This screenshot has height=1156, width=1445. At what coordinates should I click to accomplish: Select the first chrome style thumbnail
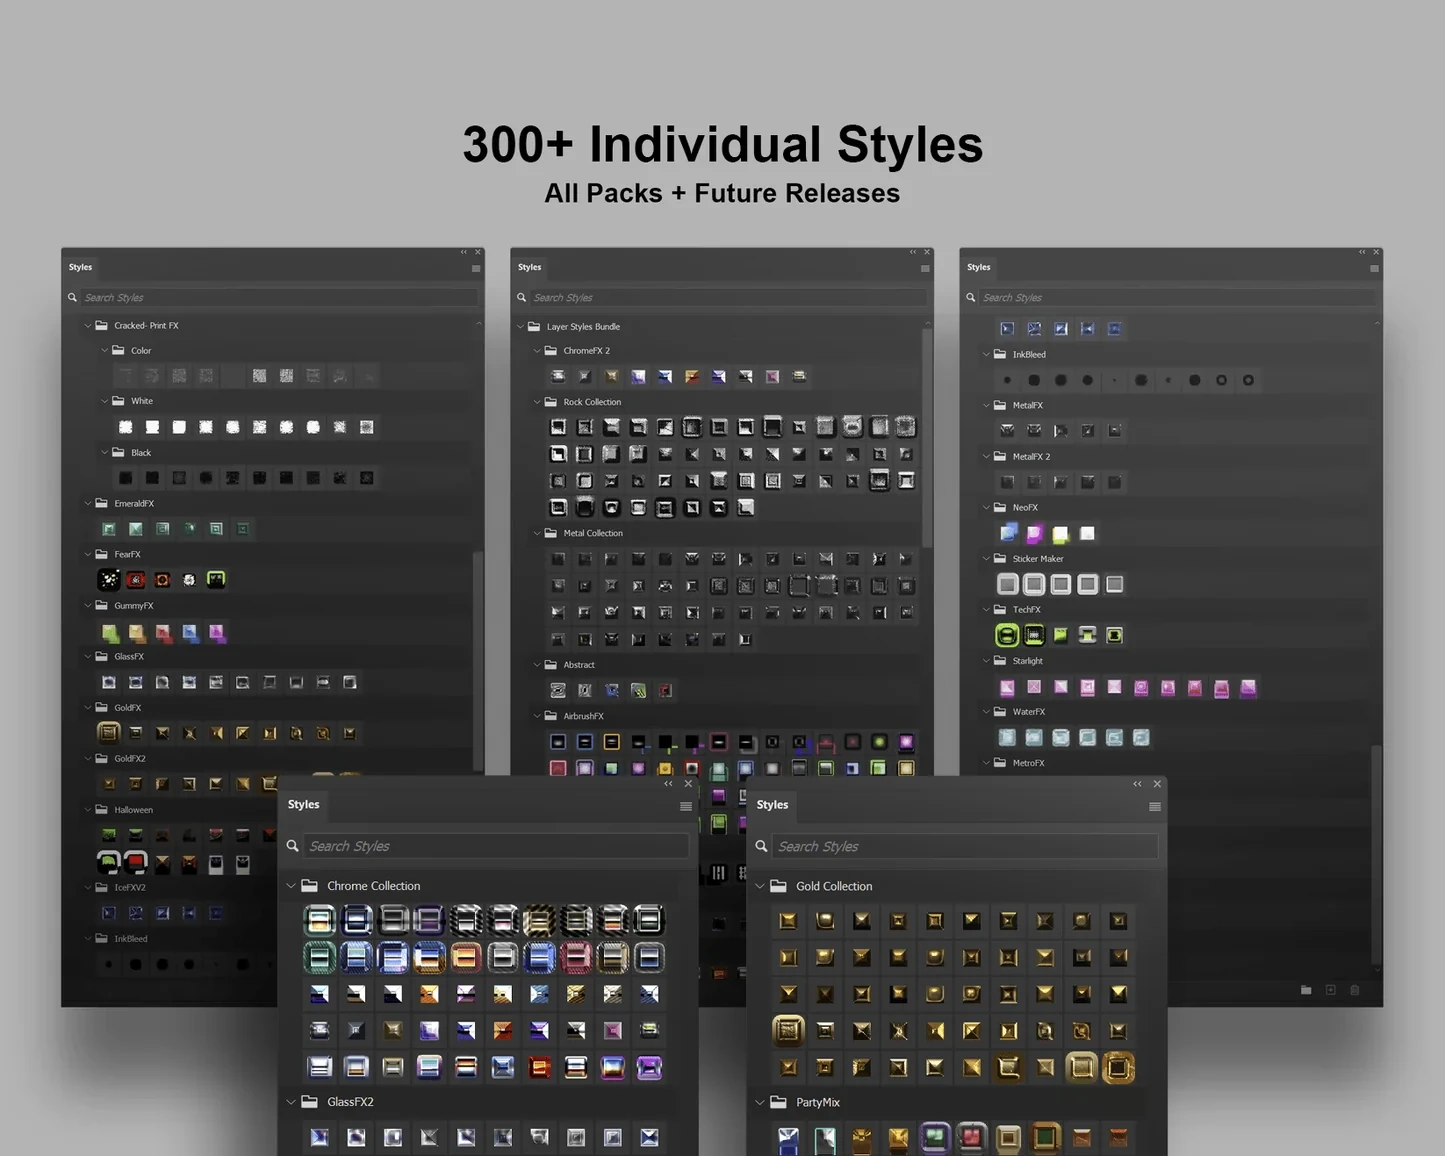(x=320, y=920)
